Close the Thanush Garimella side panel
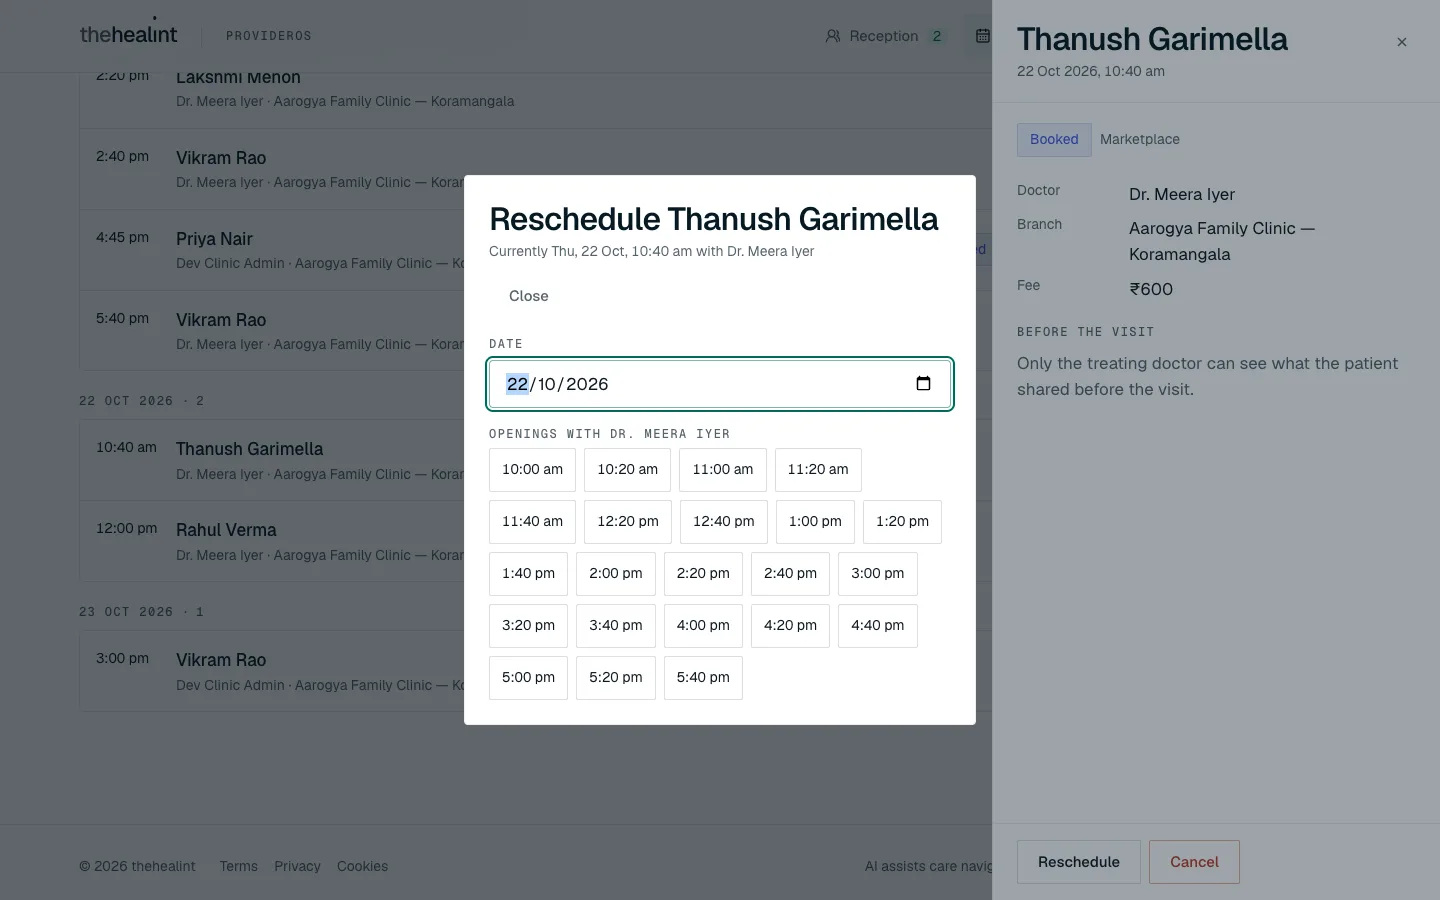Image resolution: width=1440 pixels, height=900 pixels. tap(1402, 42)
